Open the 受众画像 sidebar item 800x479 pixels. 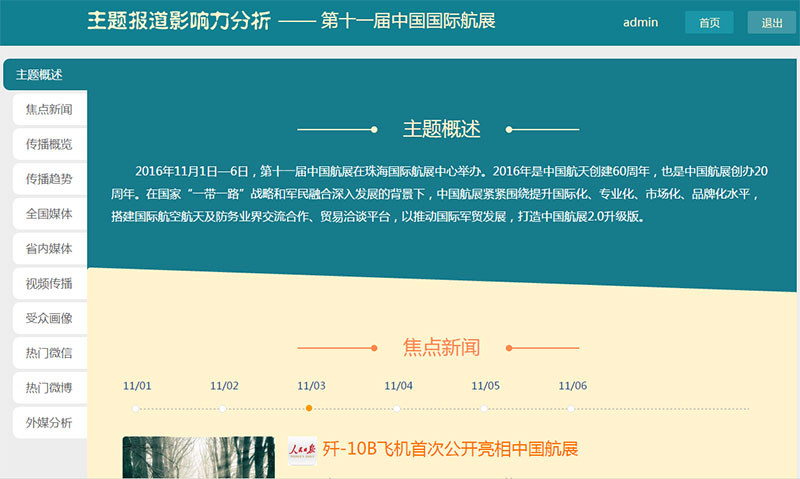(x=49, y=318)
